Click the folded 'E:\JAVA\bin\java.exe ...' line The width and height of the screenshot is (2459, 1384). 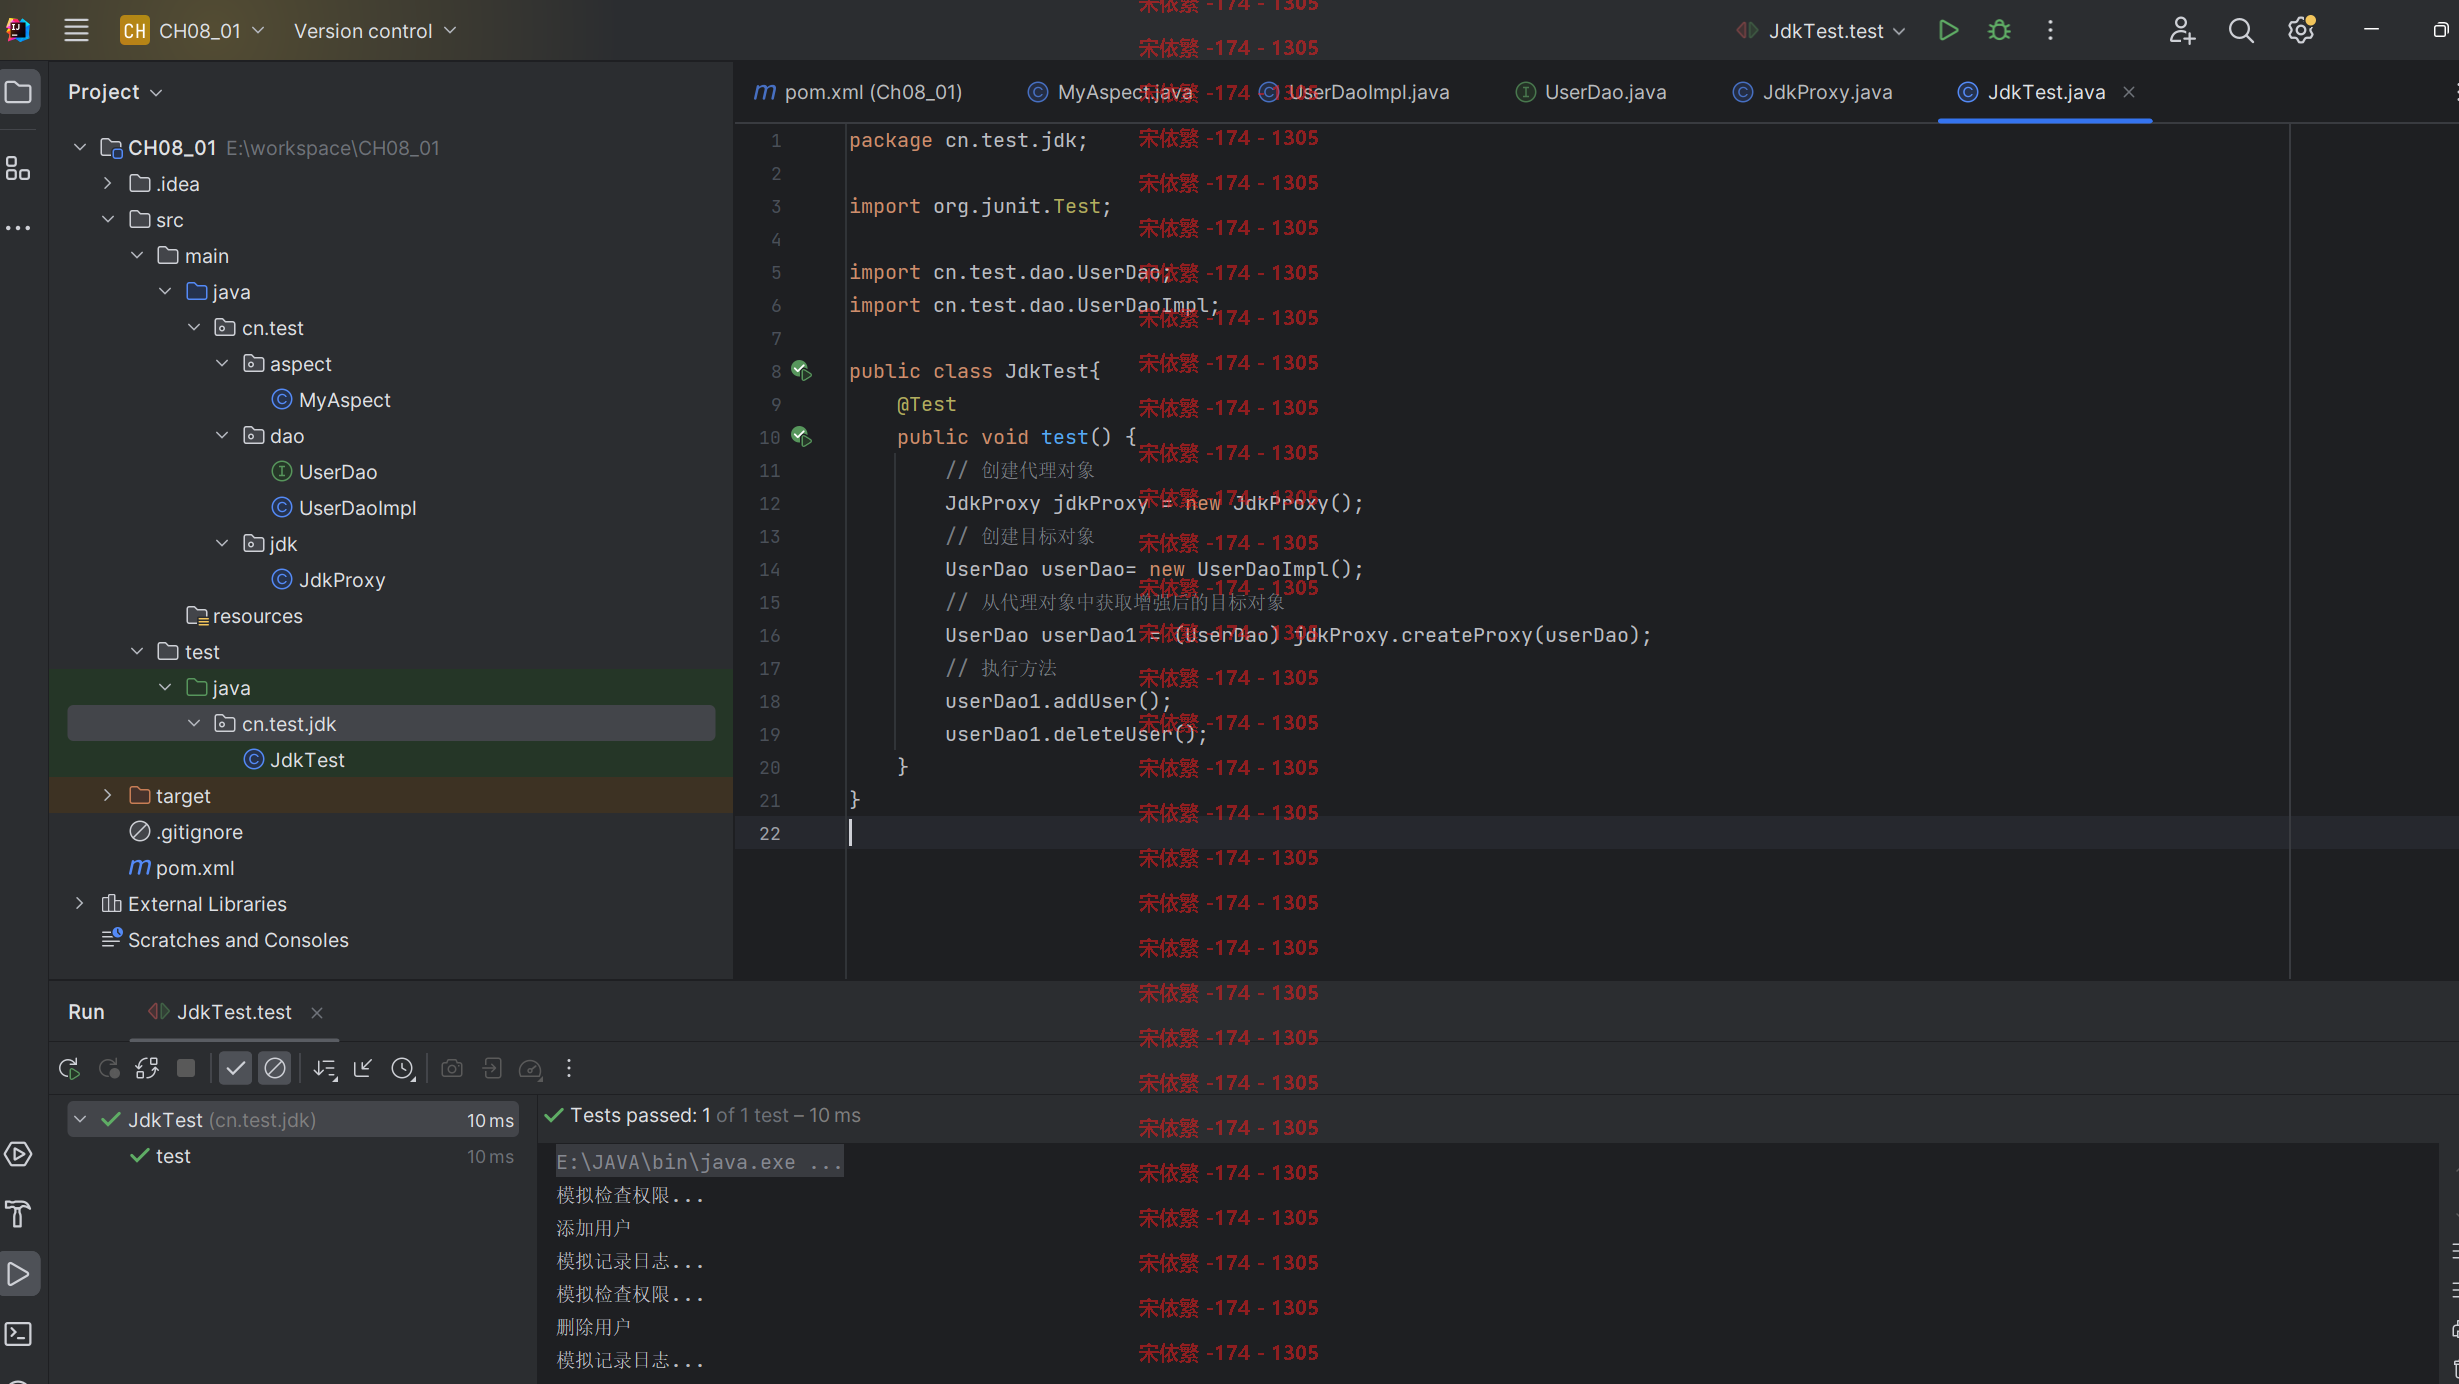(699, 1162)
